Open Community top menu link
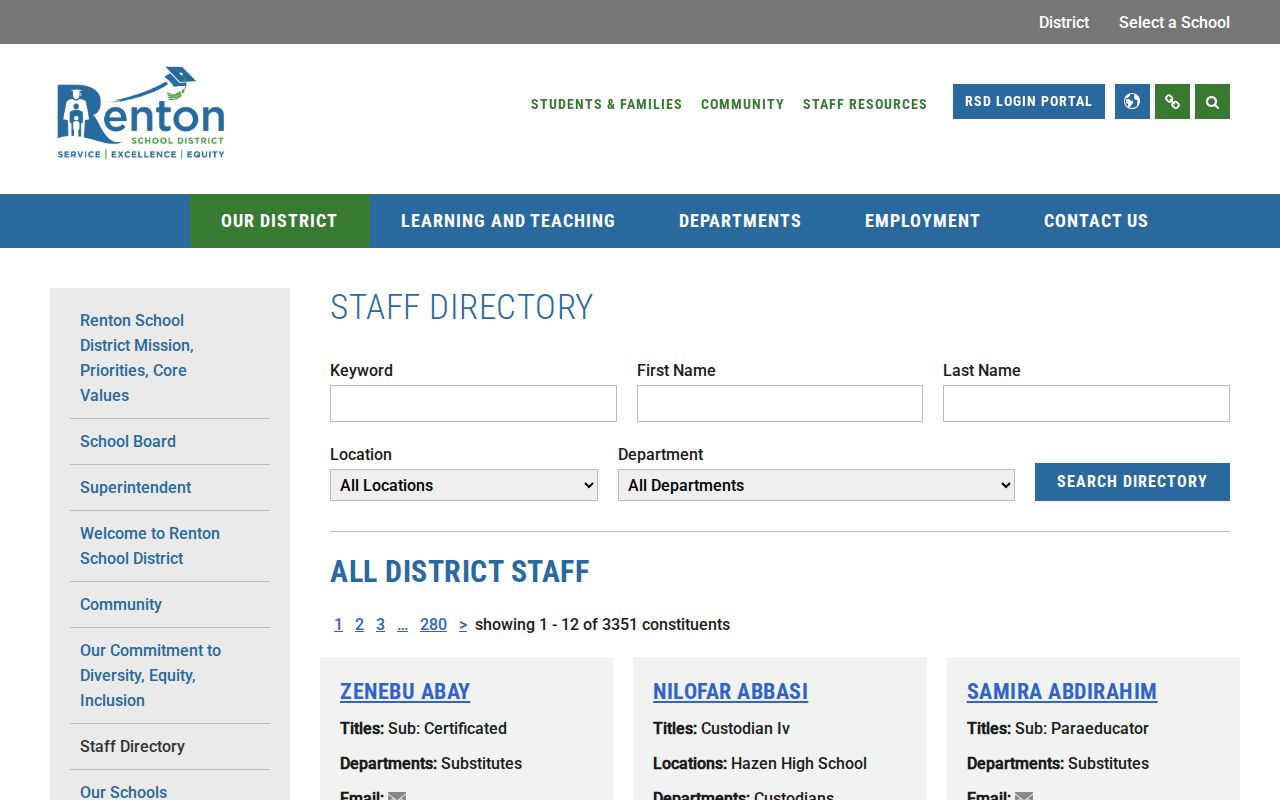This screenshot has width=1280, height=800. point(742,104)
